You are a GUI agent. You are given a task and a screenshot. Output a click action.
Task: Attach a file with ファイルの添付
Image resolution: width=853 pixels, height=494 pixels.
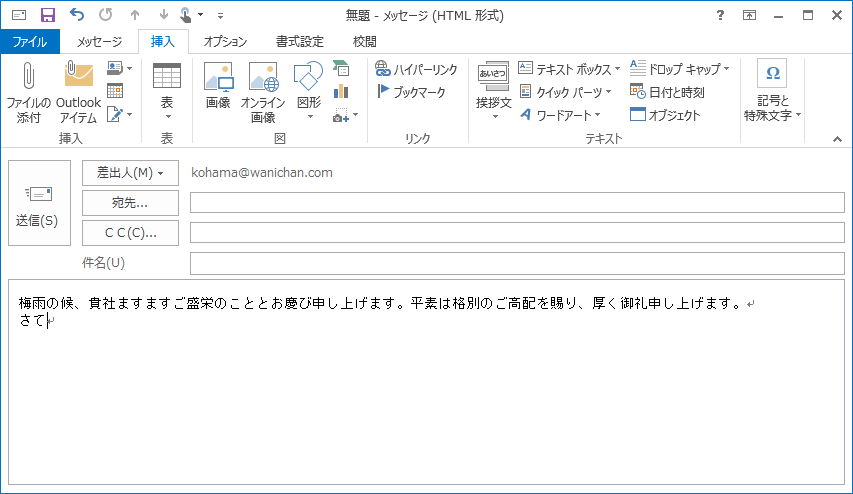(x=28, y=92)
